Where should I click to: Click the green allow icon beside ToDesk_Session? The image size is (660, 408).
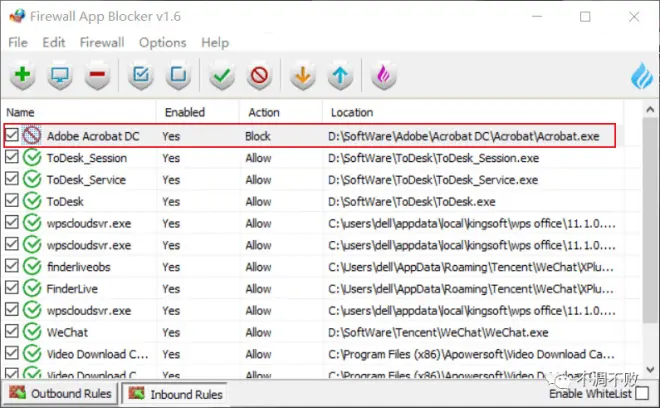point(32,157)
